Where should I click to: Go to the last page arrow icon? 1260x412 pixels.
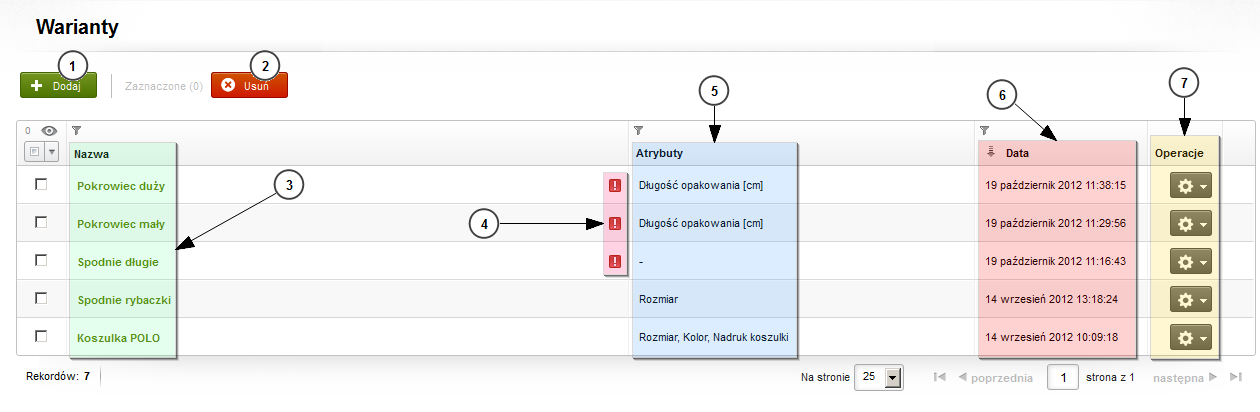1236,377
